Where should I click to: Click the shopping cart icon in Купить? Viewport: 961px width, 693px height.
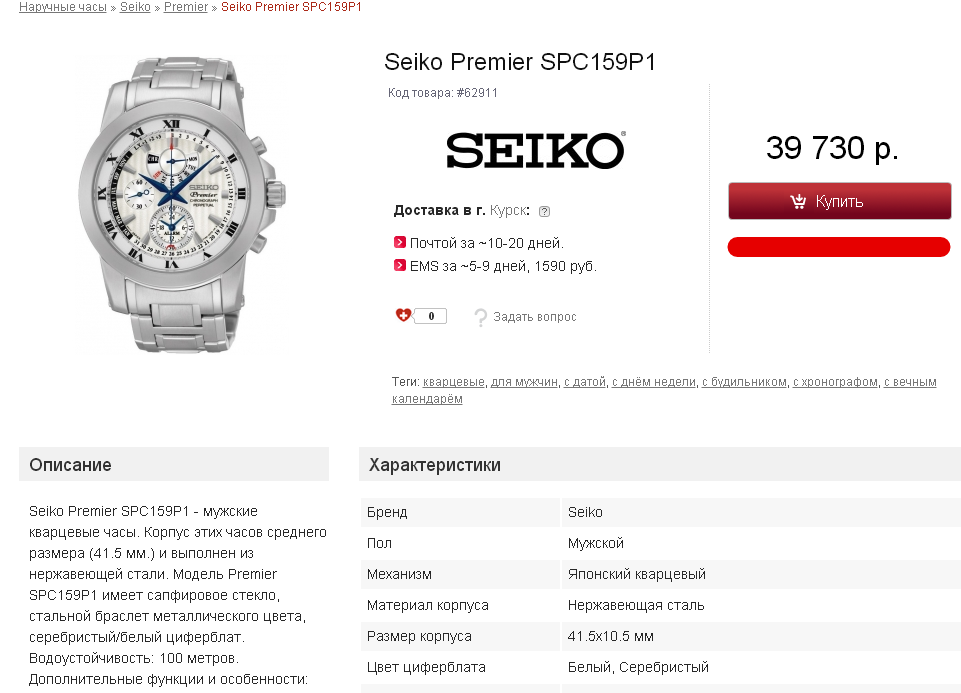click(798, 202)
